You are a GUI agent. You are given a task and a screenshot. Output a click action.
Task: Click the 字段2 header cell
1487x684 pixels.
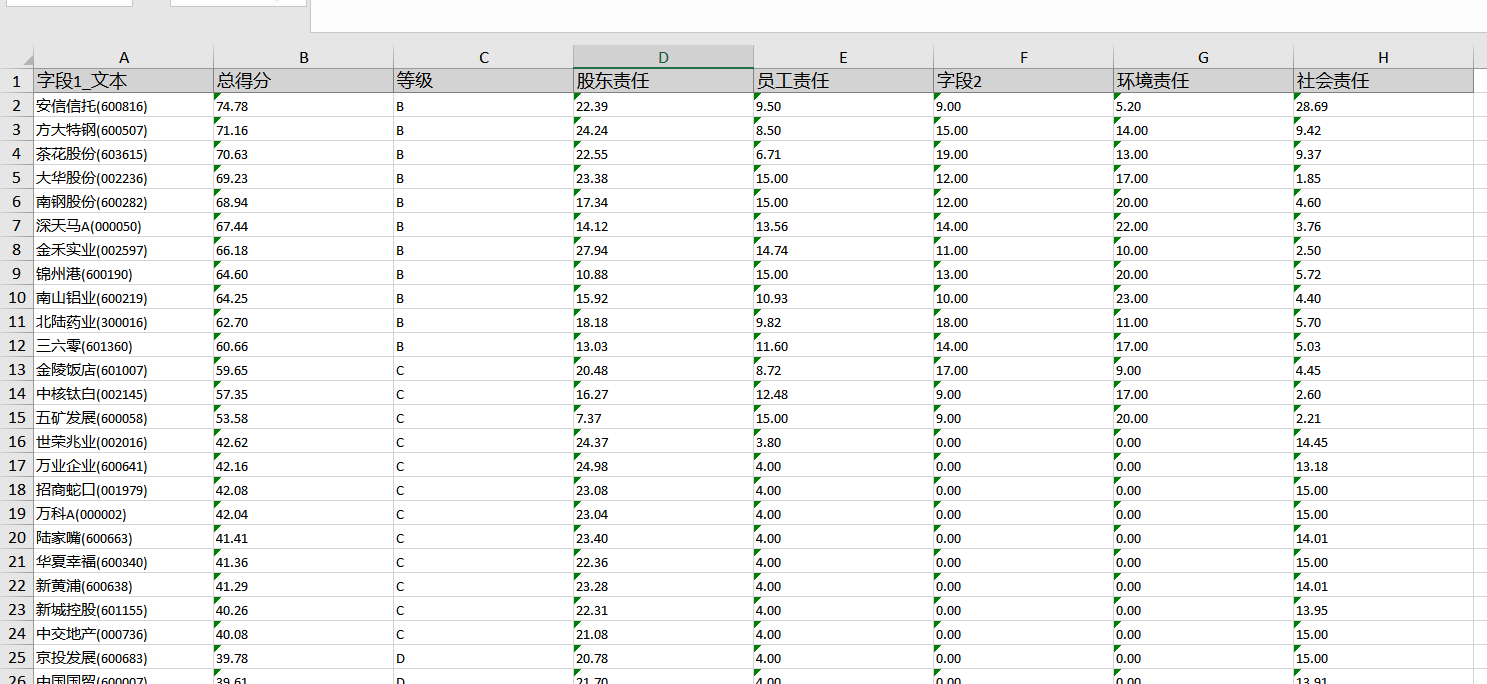pyautogui.click(x=1024, y=81)
